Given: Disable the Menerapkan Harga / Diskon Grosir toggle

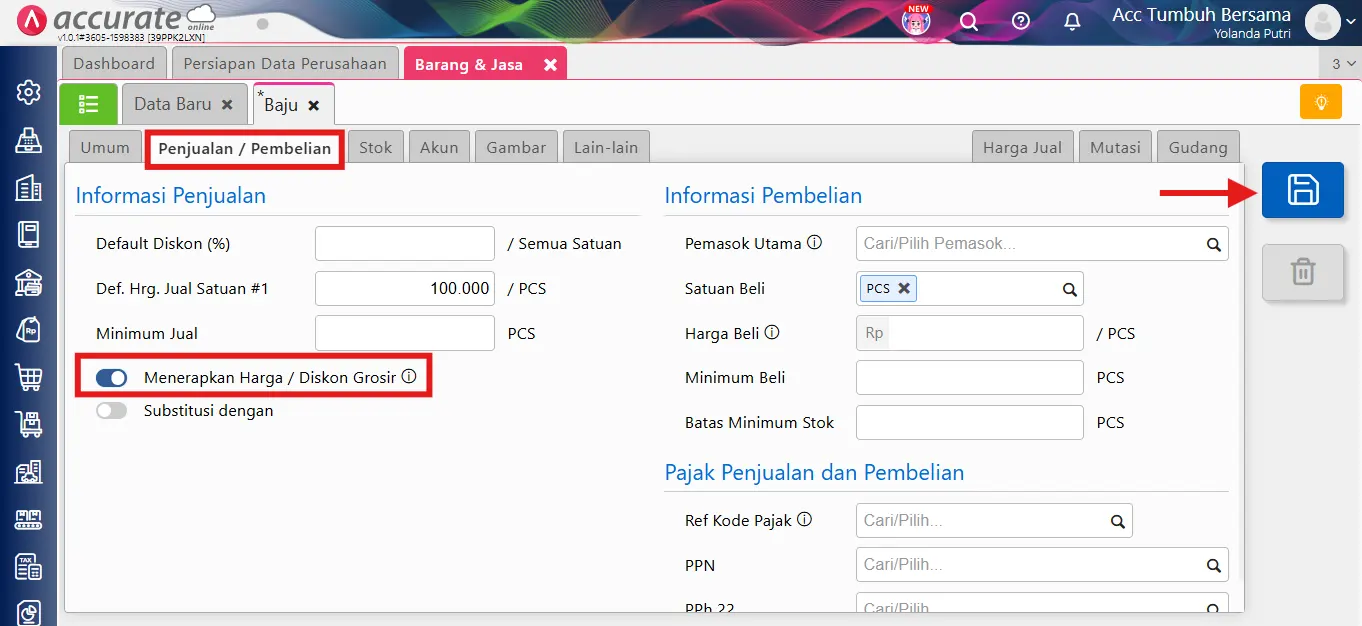Looking at the screenshot, I should coord(111,377).
